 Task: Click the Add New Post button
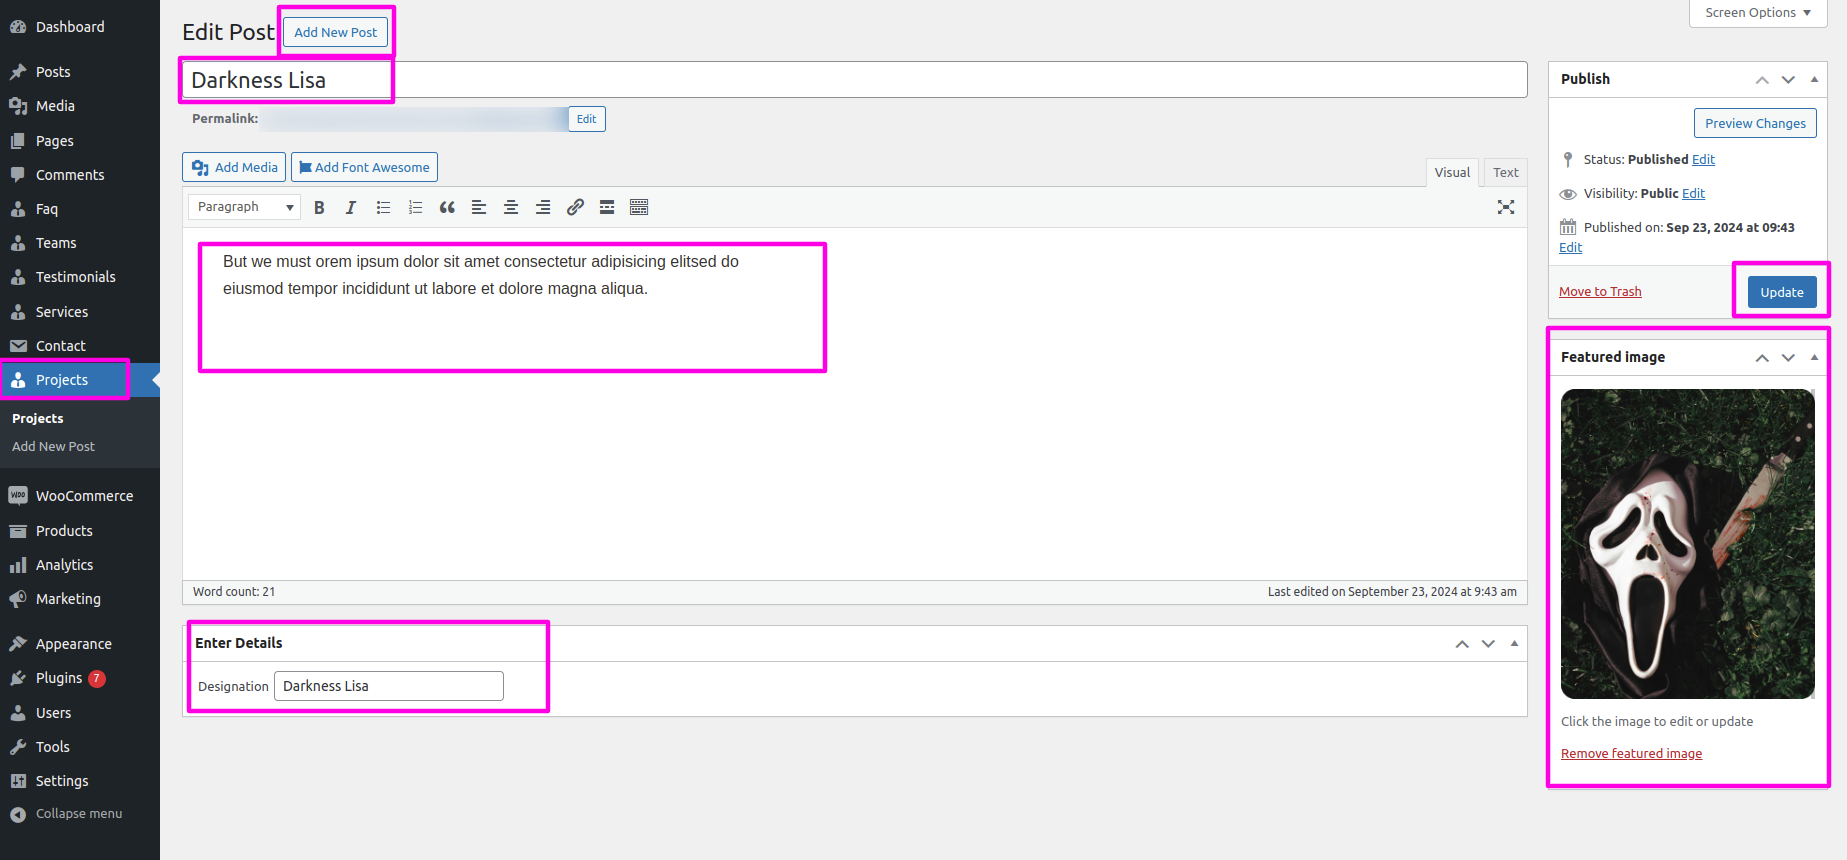[x=336, y=32]
